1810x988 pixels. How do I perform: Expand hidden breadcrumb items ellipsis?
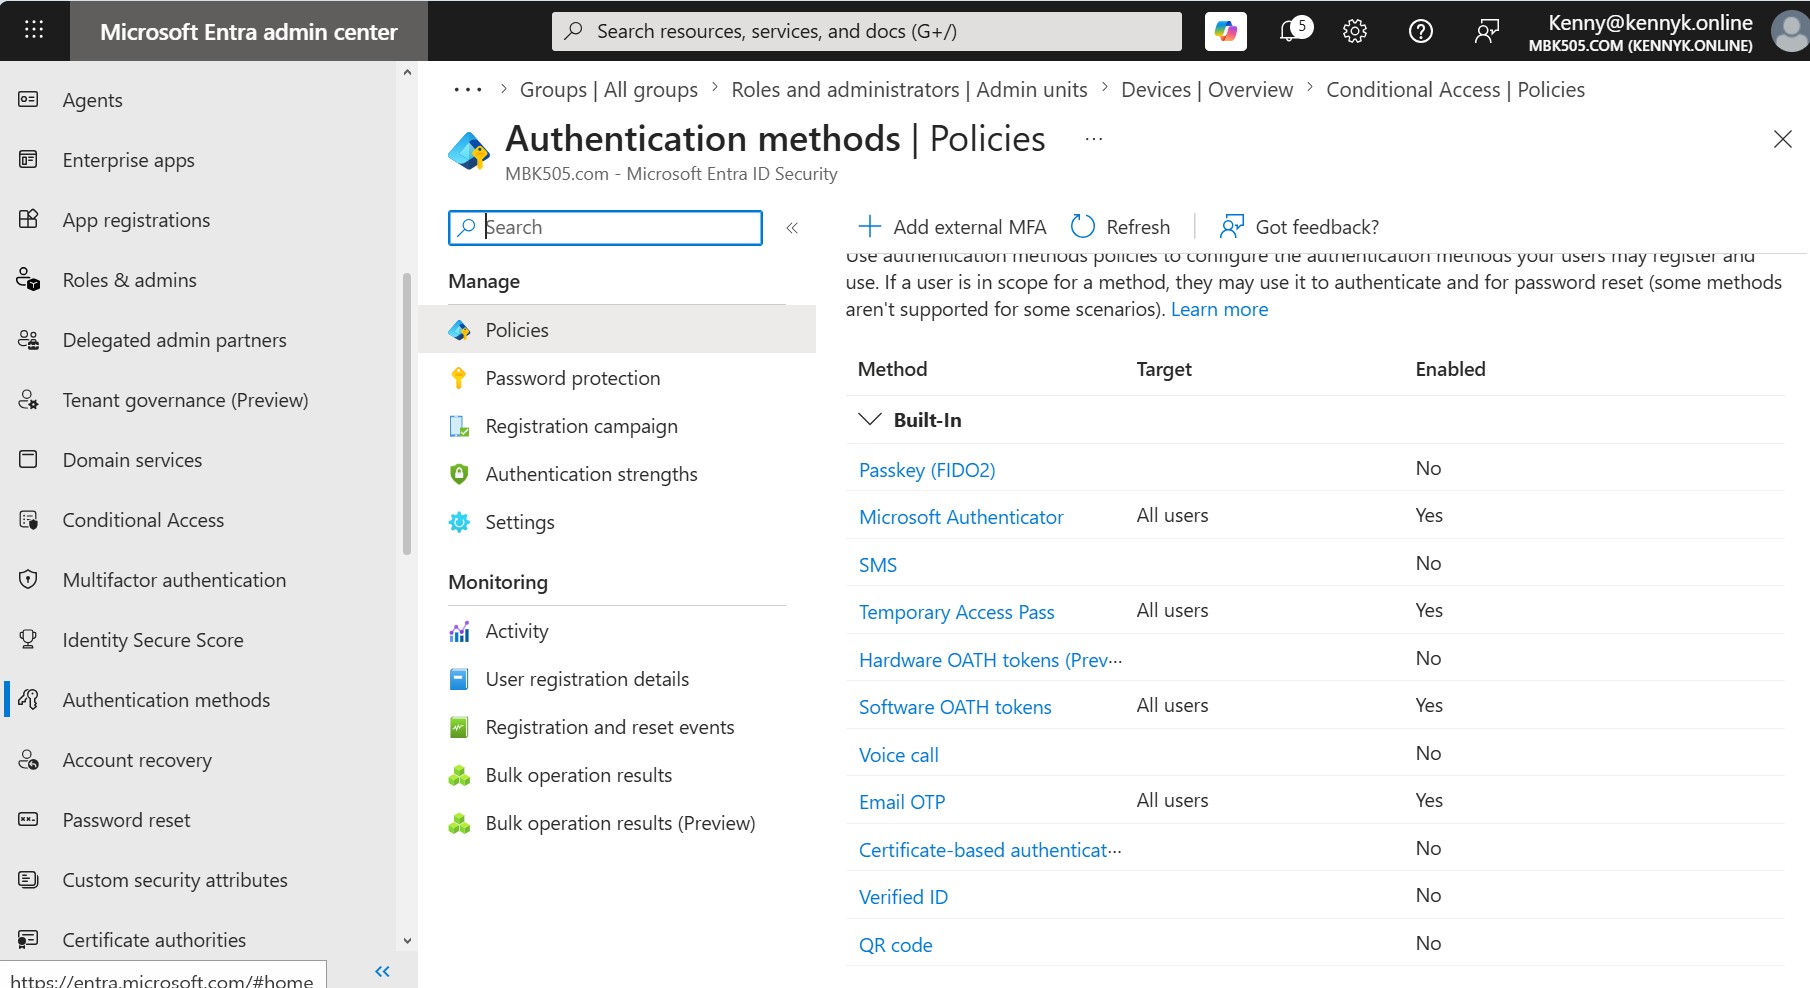(467, 90)
